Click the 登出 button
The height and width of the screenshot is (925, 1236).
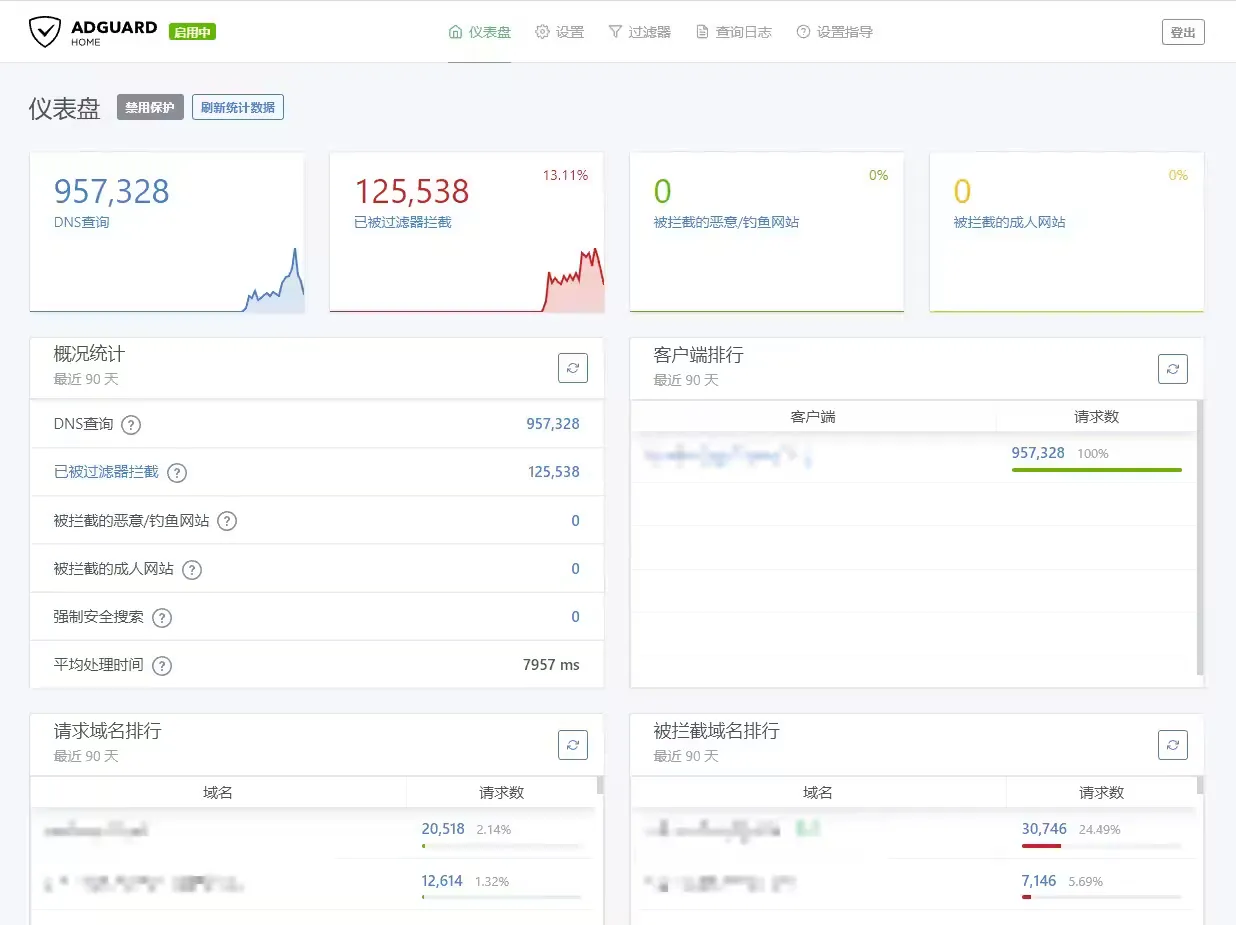click(1183, 32)
